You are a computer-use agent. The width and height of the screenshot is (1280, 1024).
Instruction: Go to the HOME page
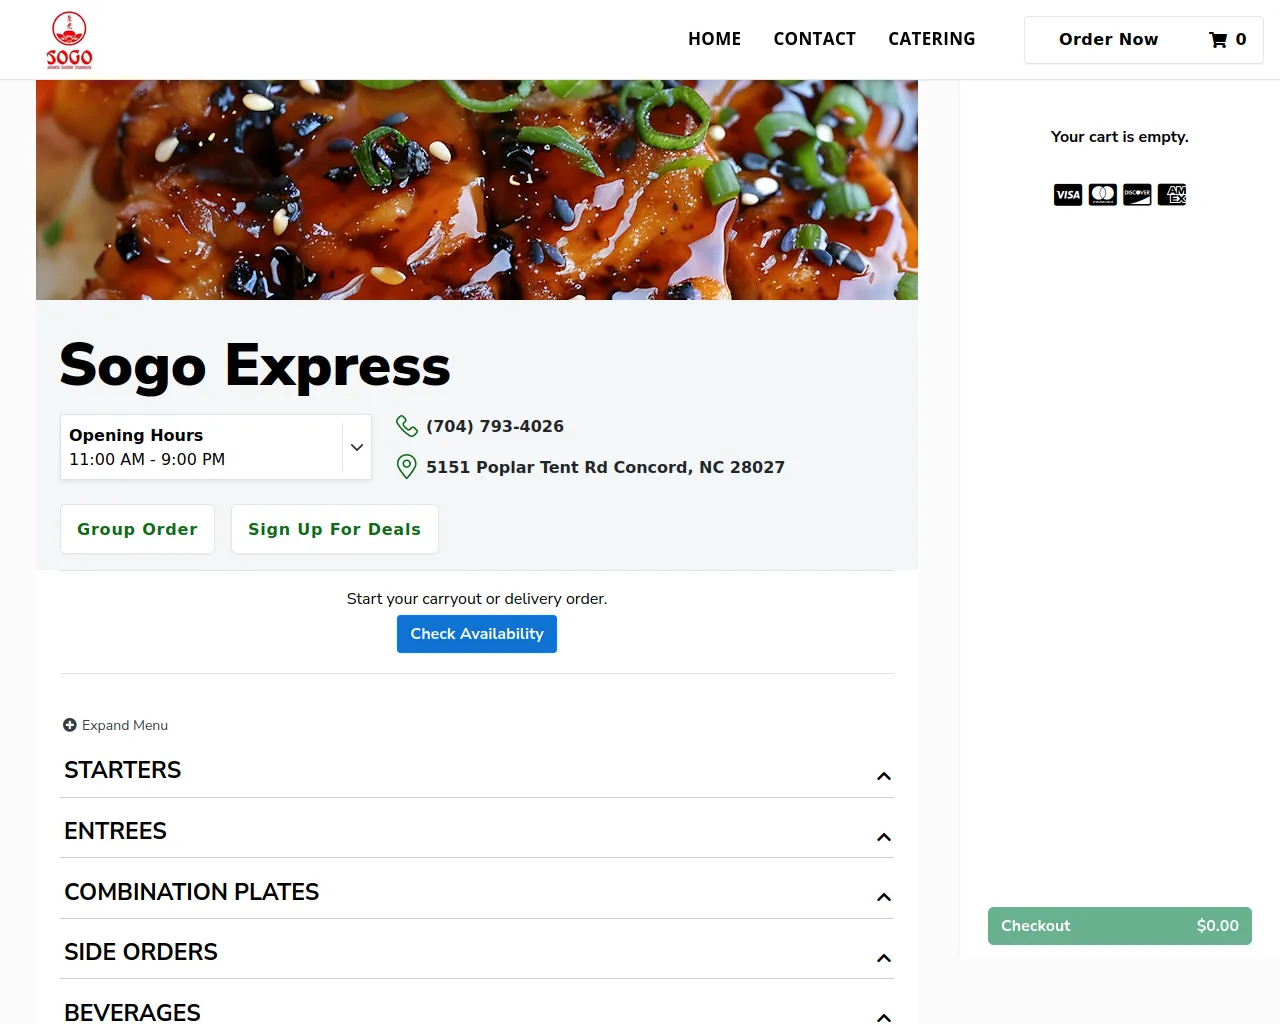pyautogui.click(x=714, y=39)
